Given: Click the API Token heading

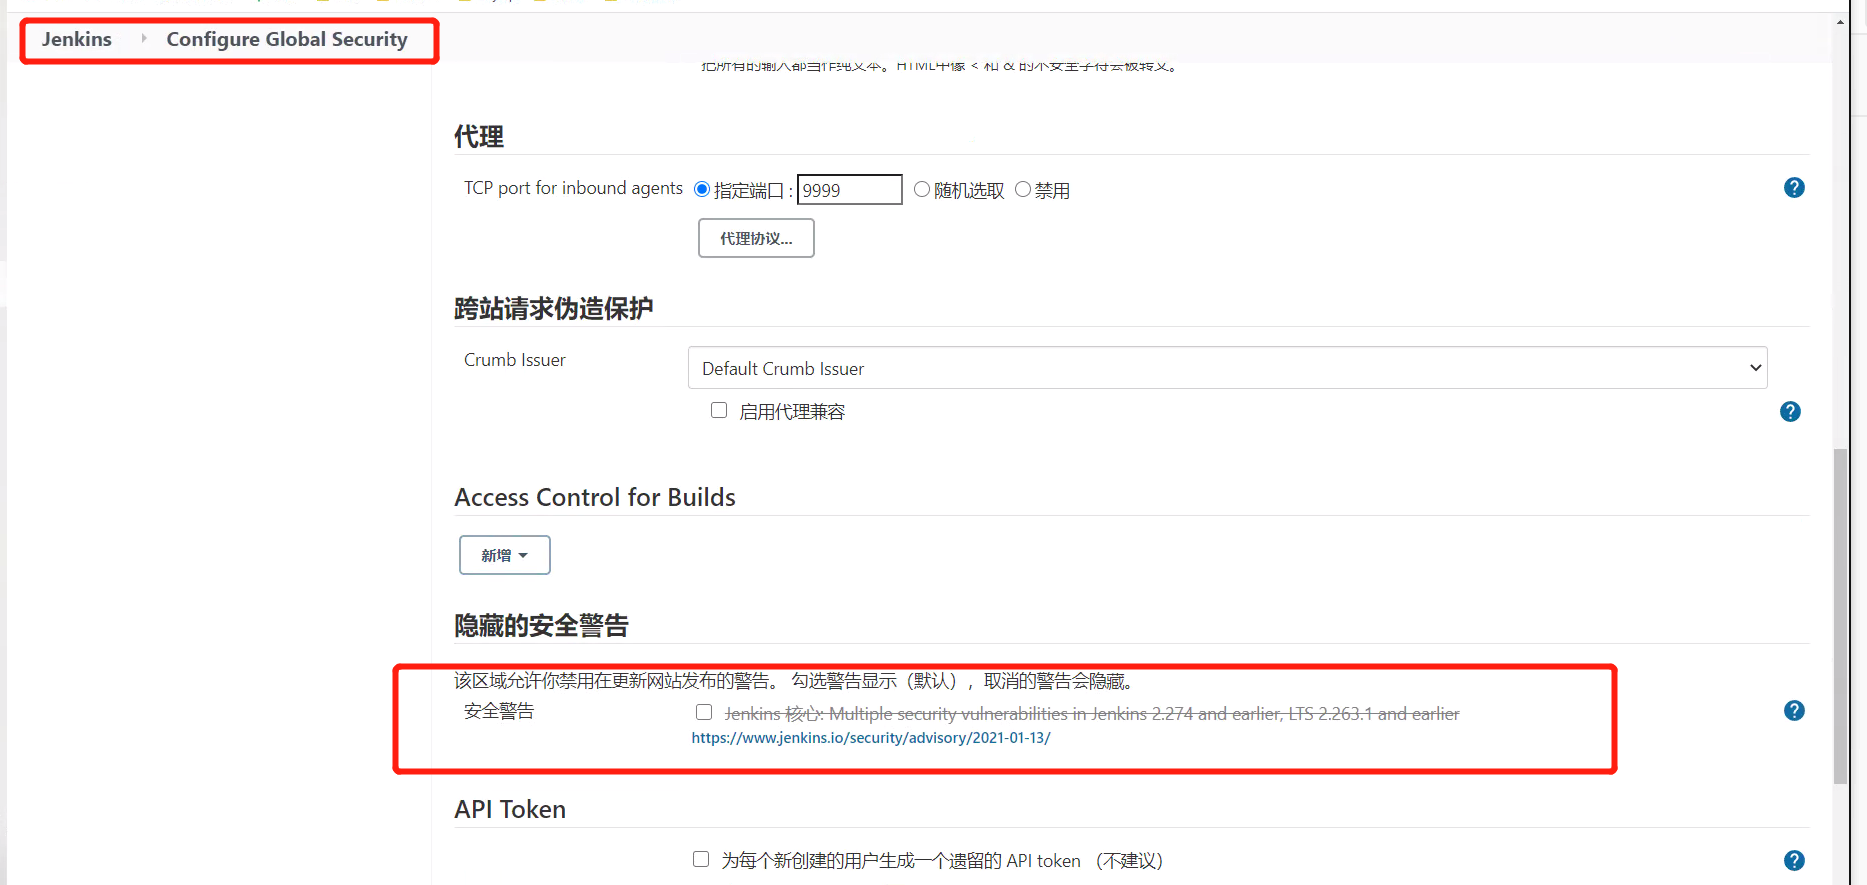Looking at the screenshot, I should [x=510, y=809].
